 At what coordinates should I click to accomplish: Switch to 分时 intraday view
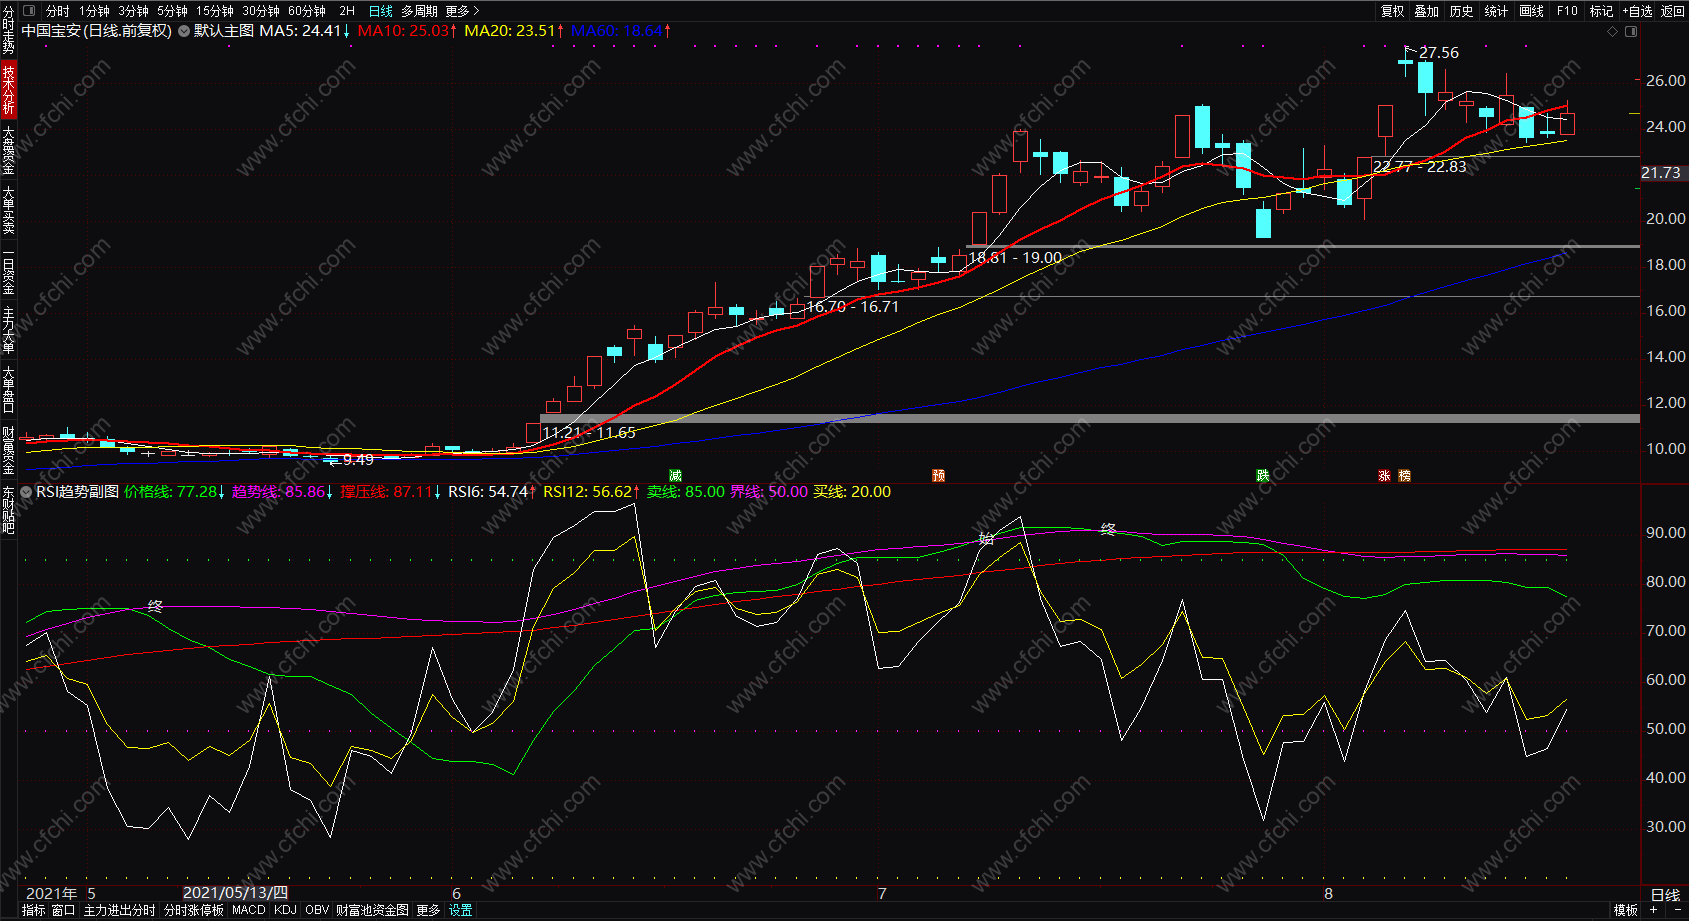click(58, 11)
